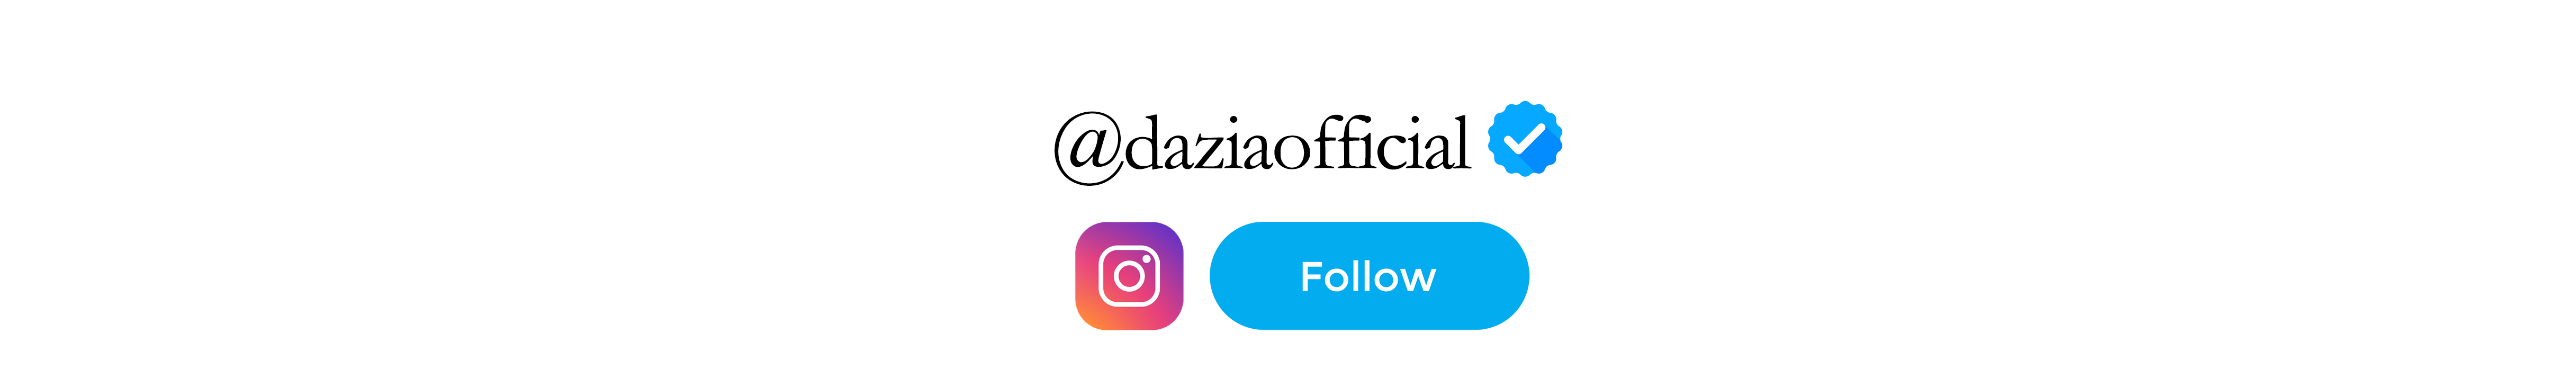This screenshot has height=387, width=2576.
Task: Click the verified tick next to daziaofficial
Action: point(1525,139)
